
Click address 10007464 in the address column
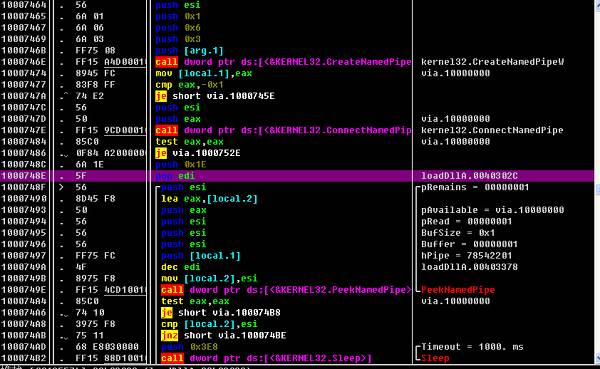point(24,5)
